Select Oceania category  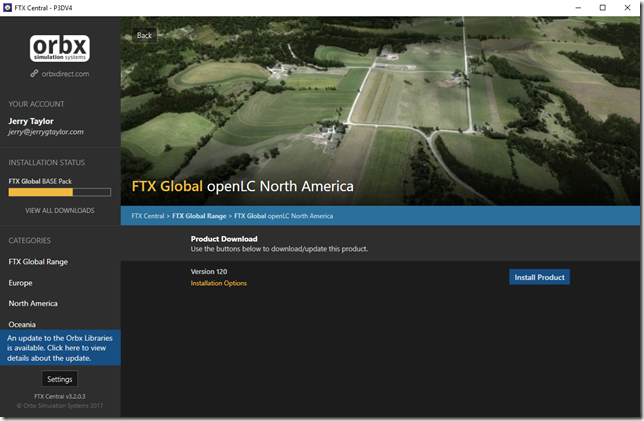pyautogui.click(x=22, y=324)
